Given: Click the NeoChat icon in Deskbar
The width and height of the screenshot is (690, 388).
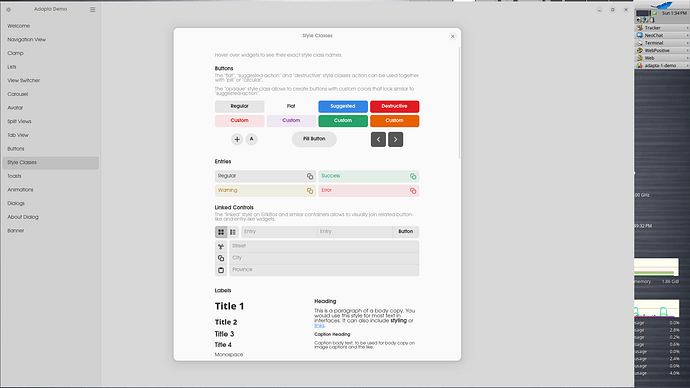Looking at the screenshot, I should [x=640, y=35].
